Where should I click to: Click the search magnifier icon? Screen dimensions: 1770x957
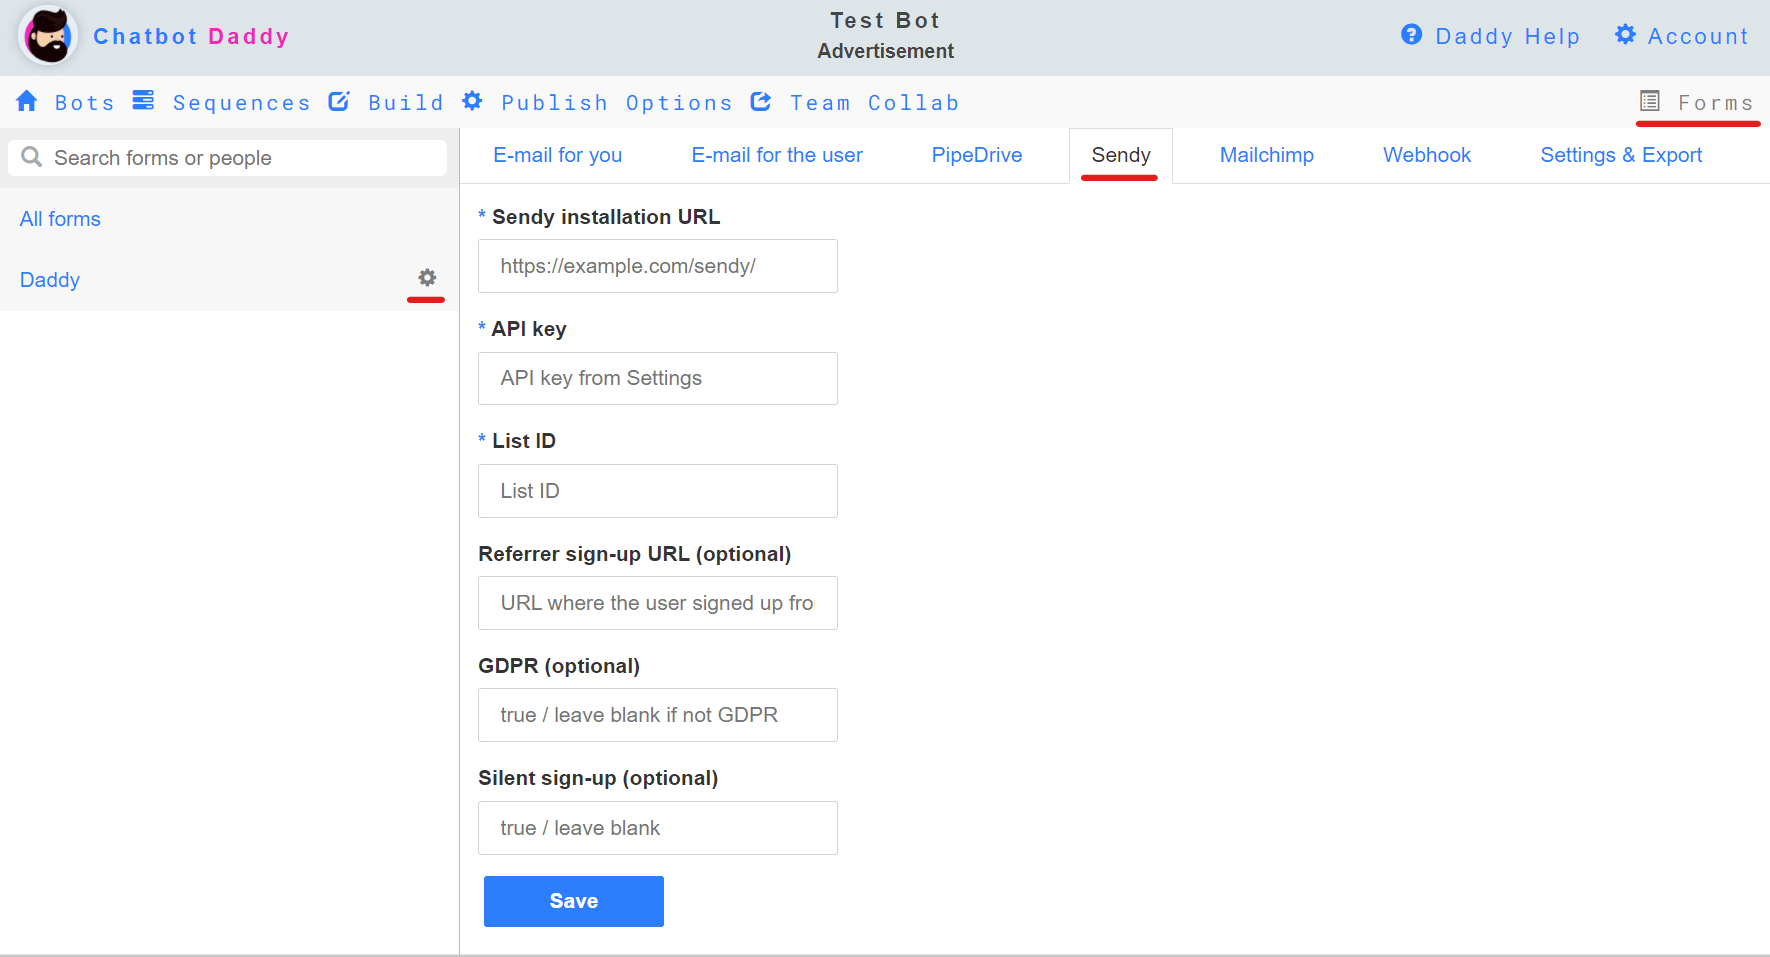(x=32, y=157)
